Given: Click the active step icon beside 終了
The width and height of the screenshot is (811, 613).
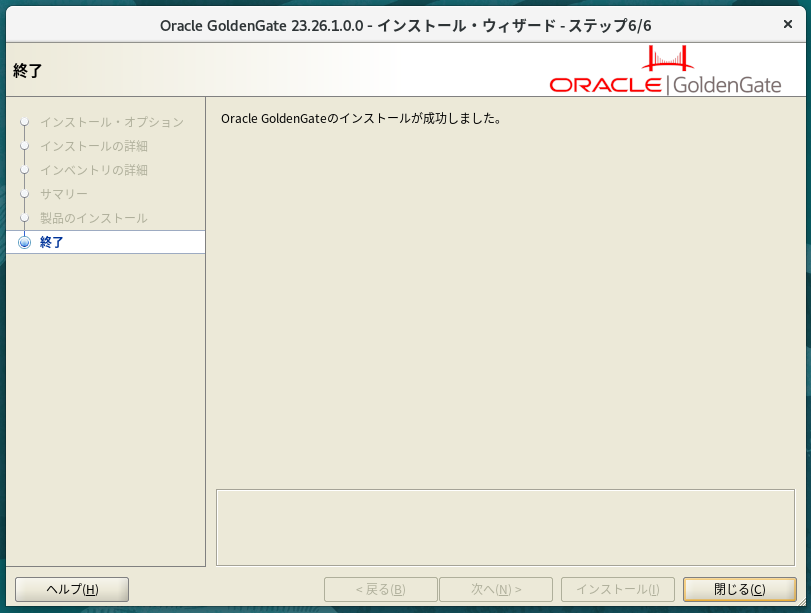Looking at the screenshot, I should click(x=25, y=242).
